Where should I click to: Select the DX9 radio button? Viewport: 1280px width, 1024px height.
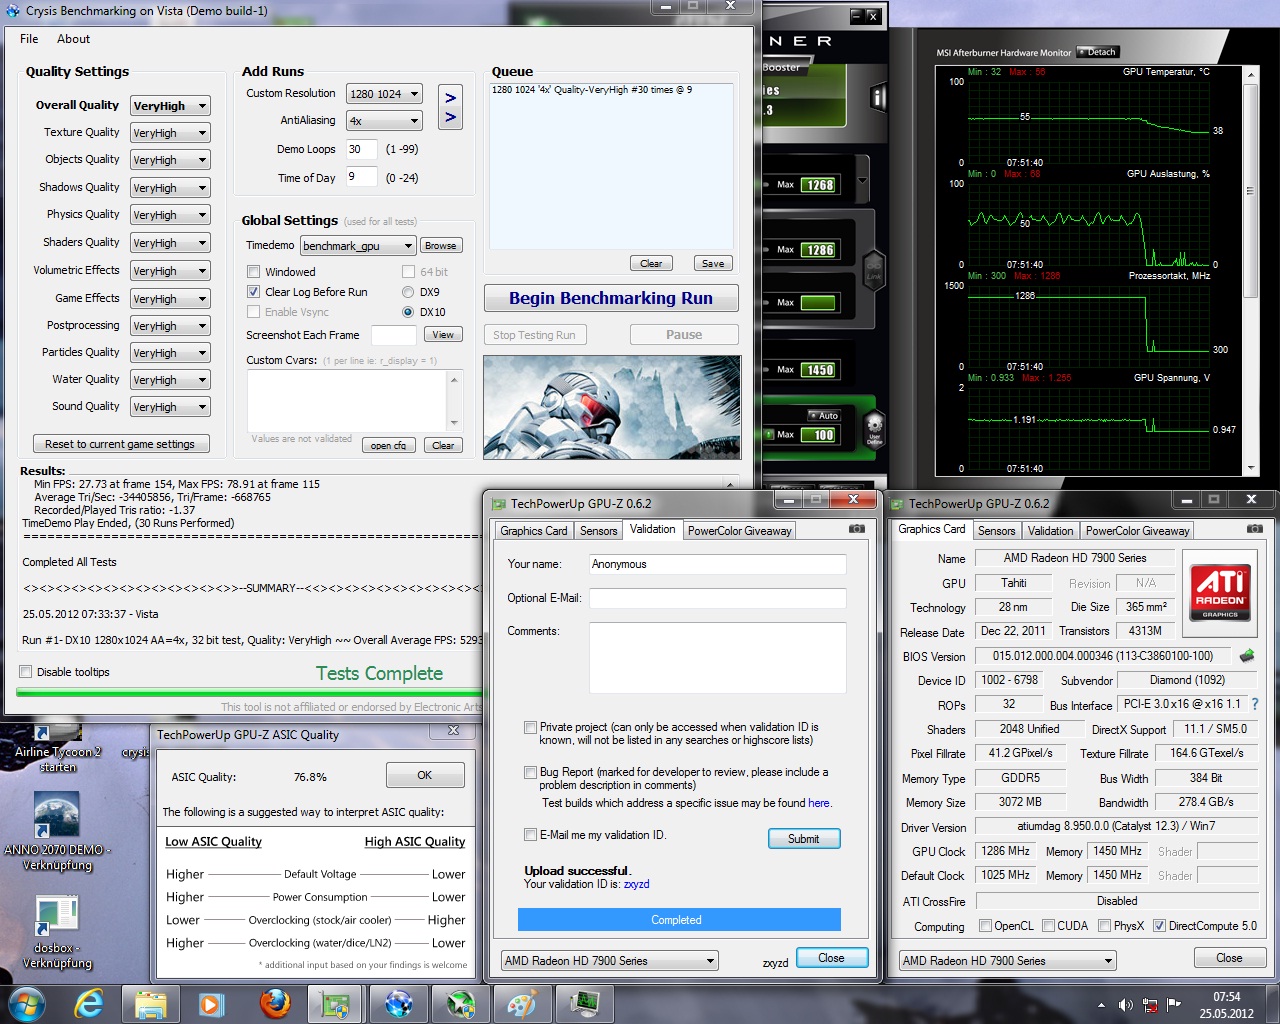pos(408,292)
